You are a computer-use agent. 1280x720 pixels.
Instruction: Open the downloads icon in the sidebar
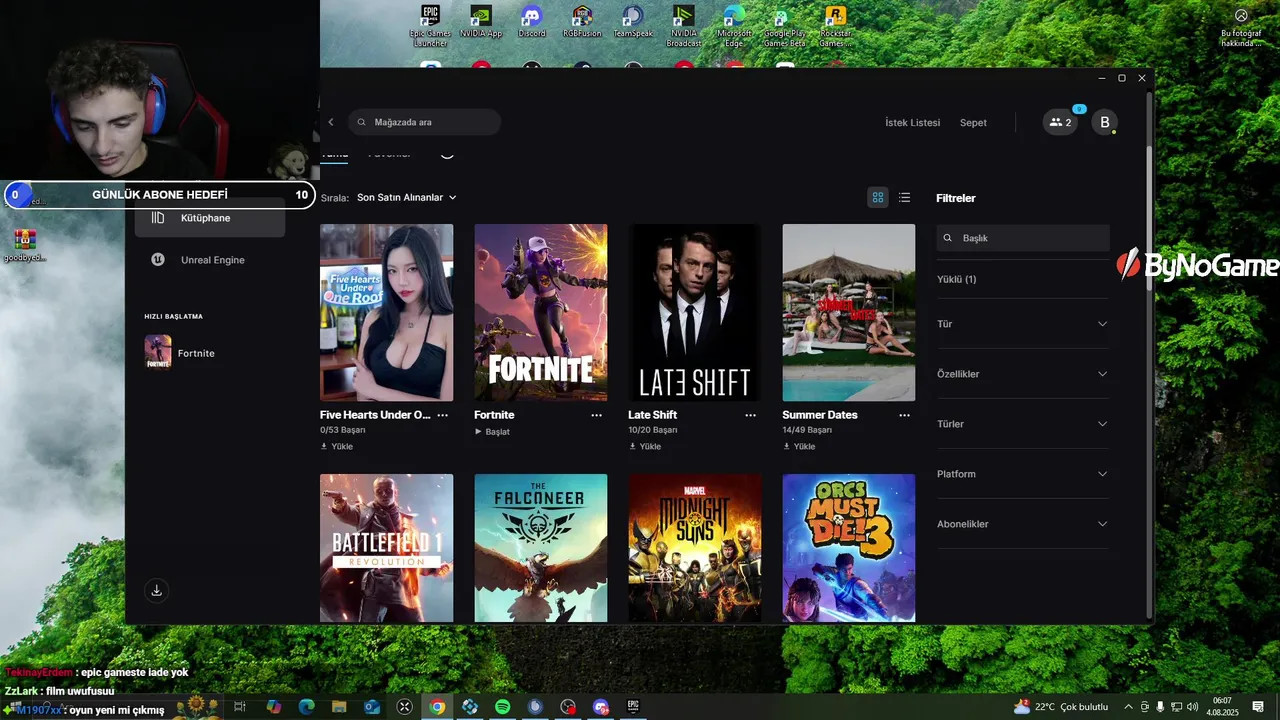click(156, 590)
